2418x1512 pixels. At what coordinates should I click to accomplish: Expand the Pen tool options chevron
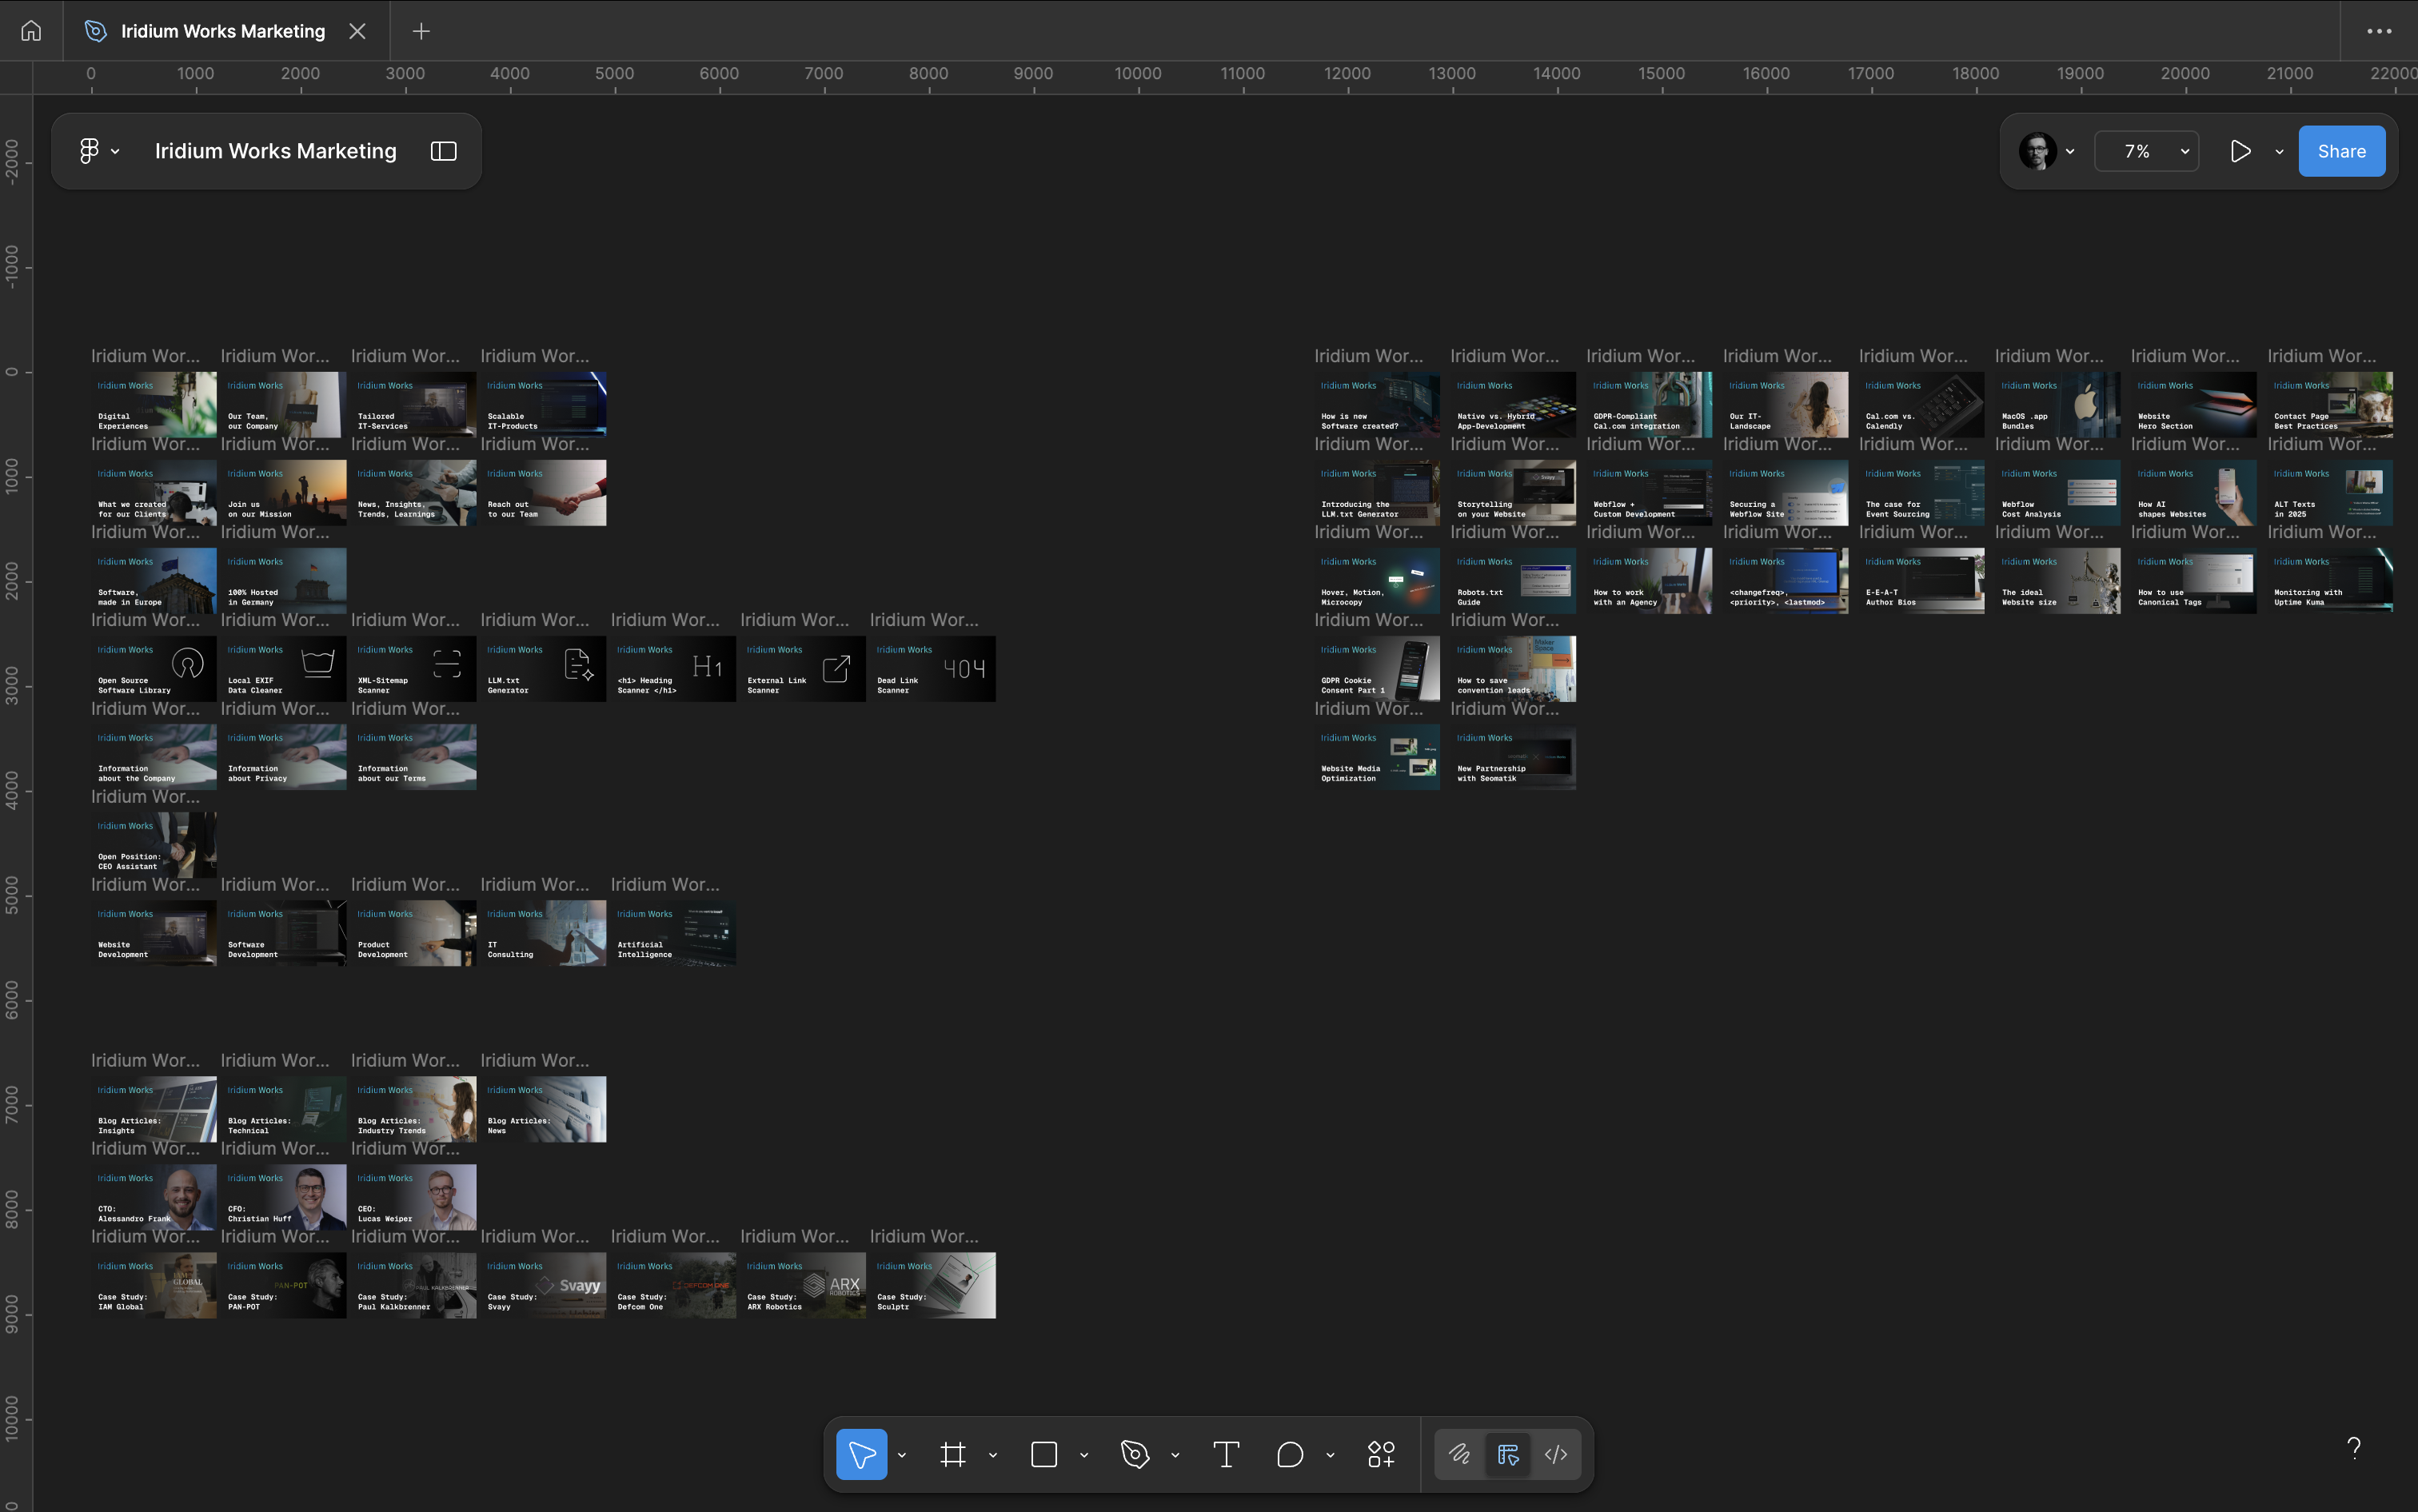pyautogui.click(x=1175, y=1455)
